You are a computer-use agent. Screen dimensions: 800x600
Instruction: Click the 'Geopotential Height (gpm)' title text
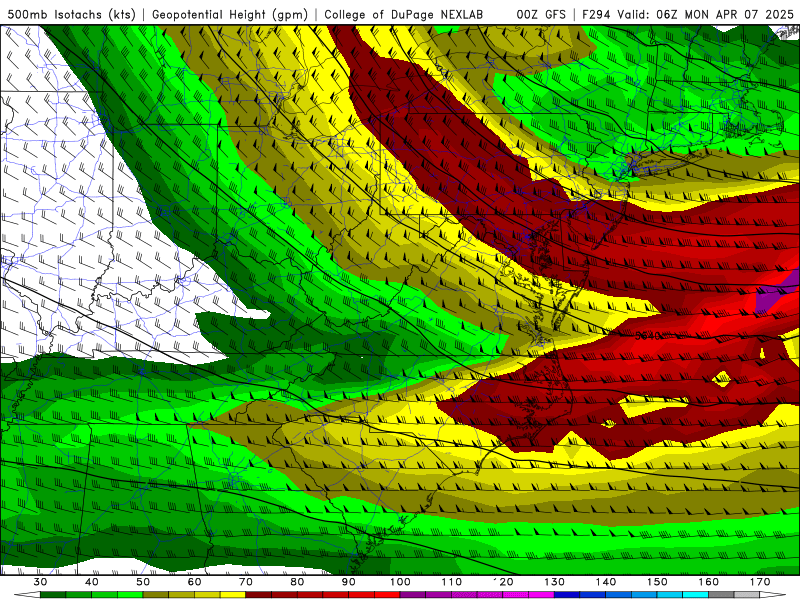[x=230, y=15]
